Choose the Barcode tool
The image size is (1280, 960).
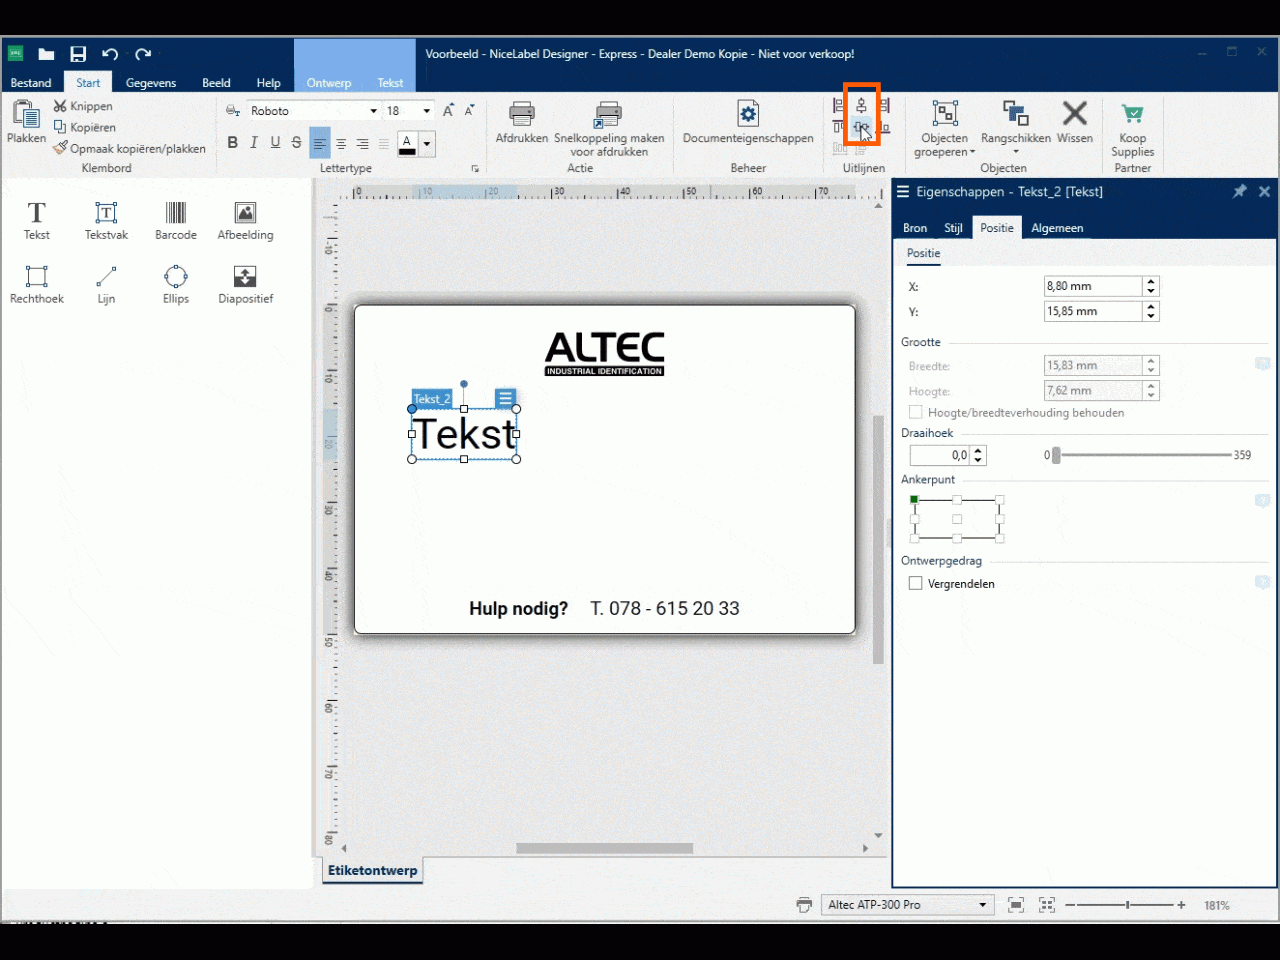click(176, 220)
